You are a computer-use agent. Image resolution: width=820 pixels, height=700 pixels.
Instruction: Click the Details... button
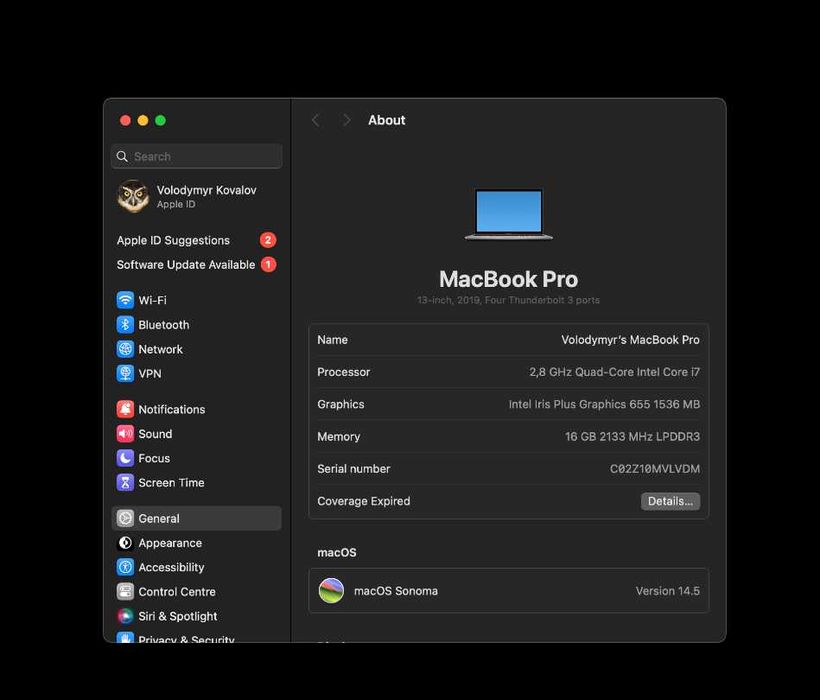point(670,501)
